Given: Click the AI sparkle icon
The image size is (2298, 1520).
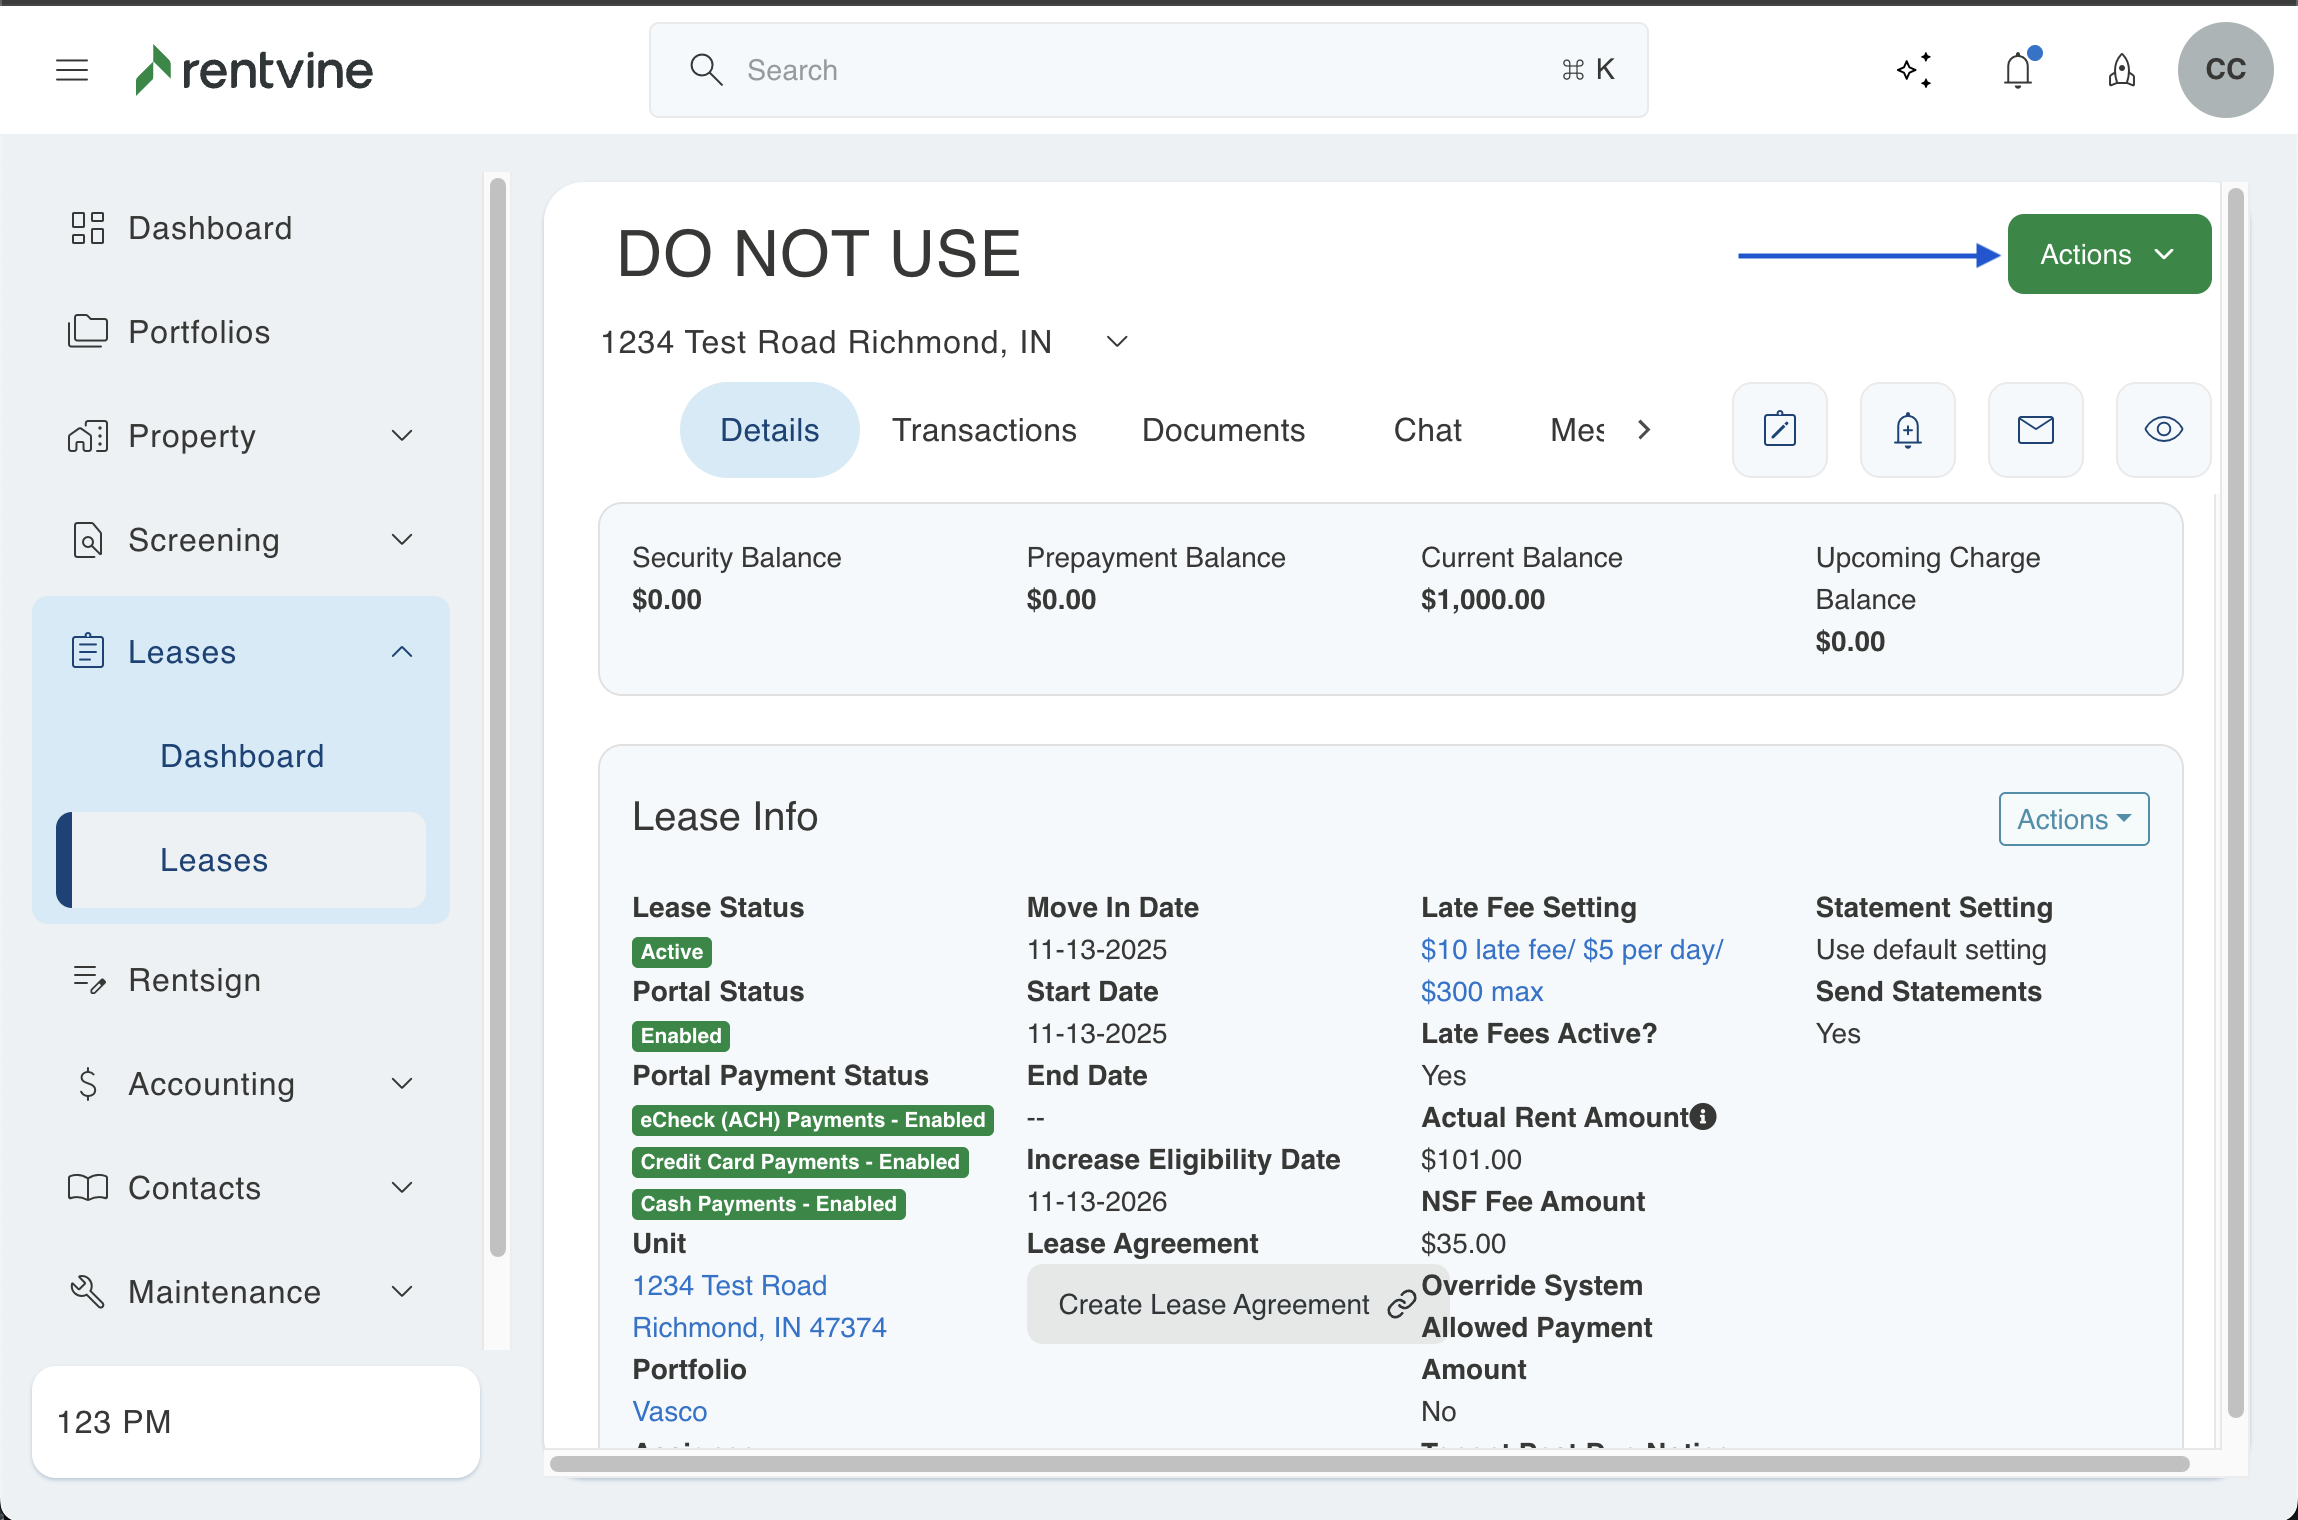Looking at the screenshot, I should pos(1914,70).
